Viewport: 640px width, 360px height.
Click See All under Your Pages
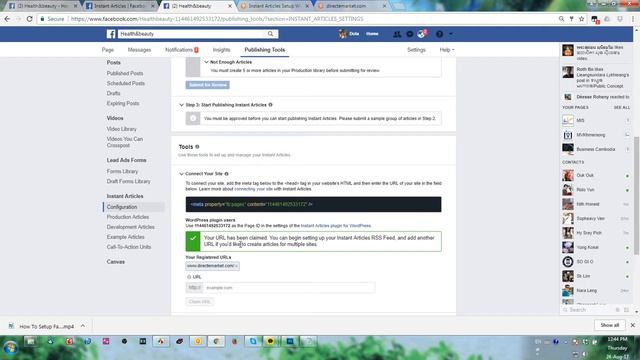[x=622, y=107]
